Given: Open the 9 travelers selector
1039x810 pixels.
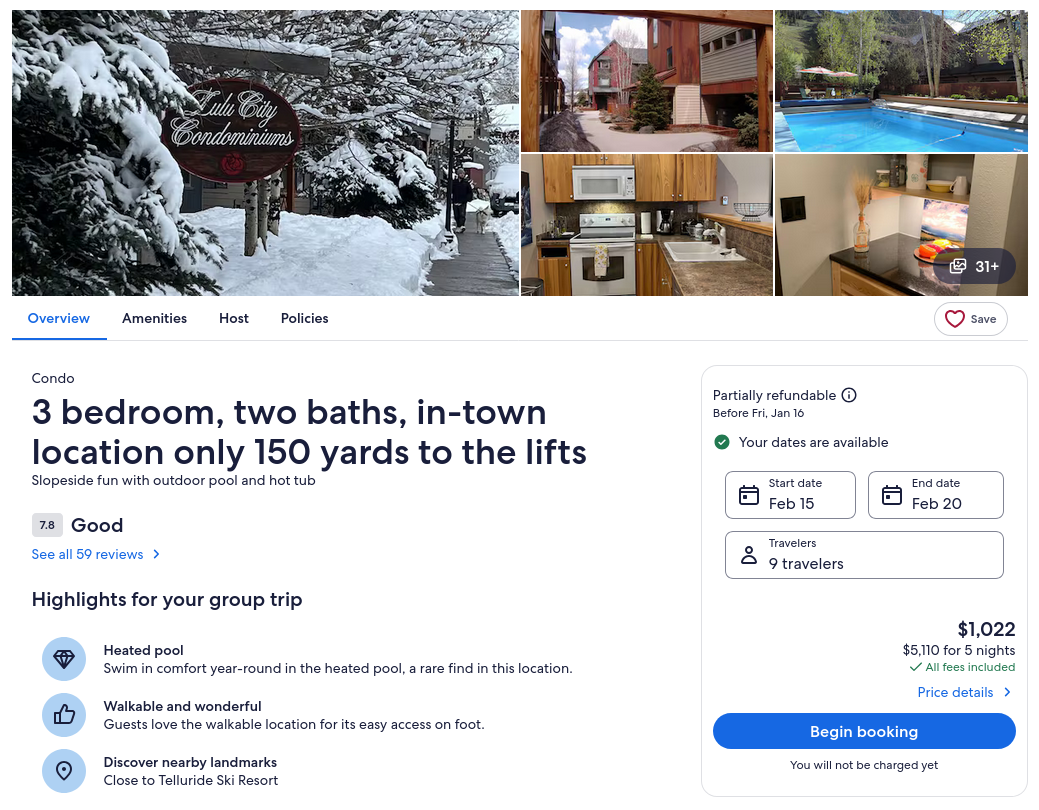Looking at the screenshot, I should [x=864, y=555].
